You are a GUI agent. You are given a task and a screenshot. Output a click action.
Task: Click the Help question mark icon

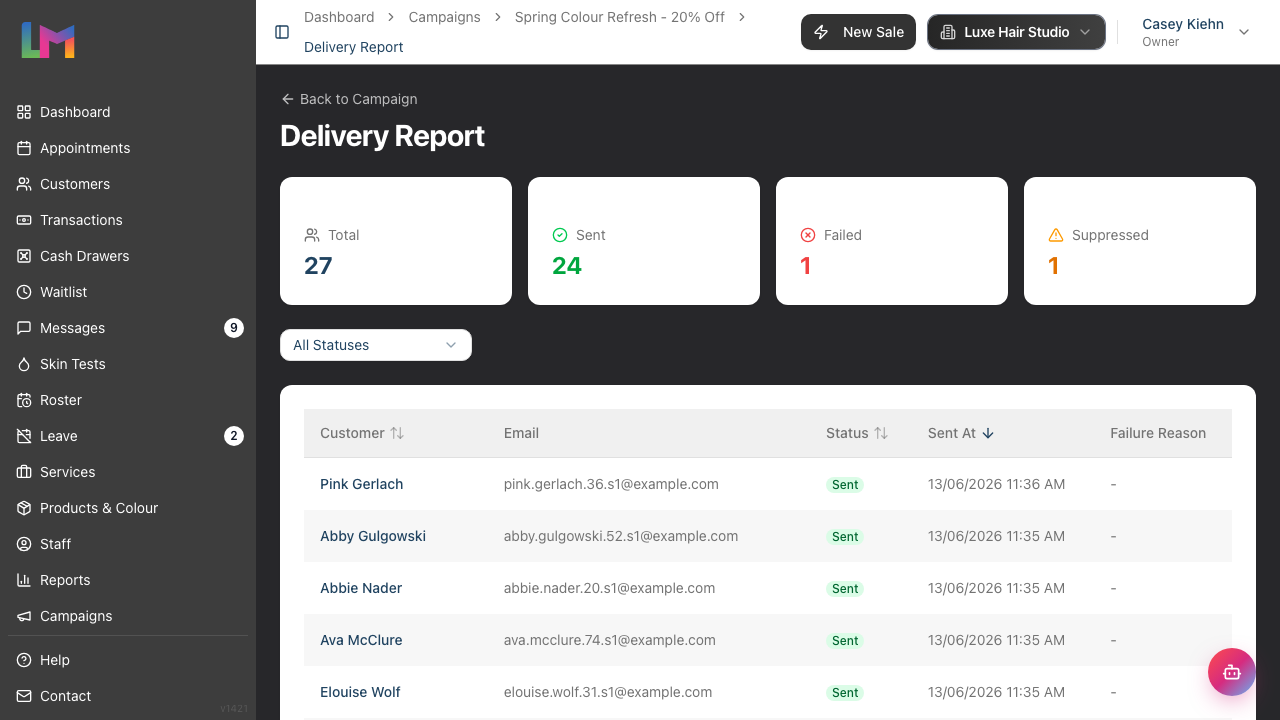coord(24,660)
